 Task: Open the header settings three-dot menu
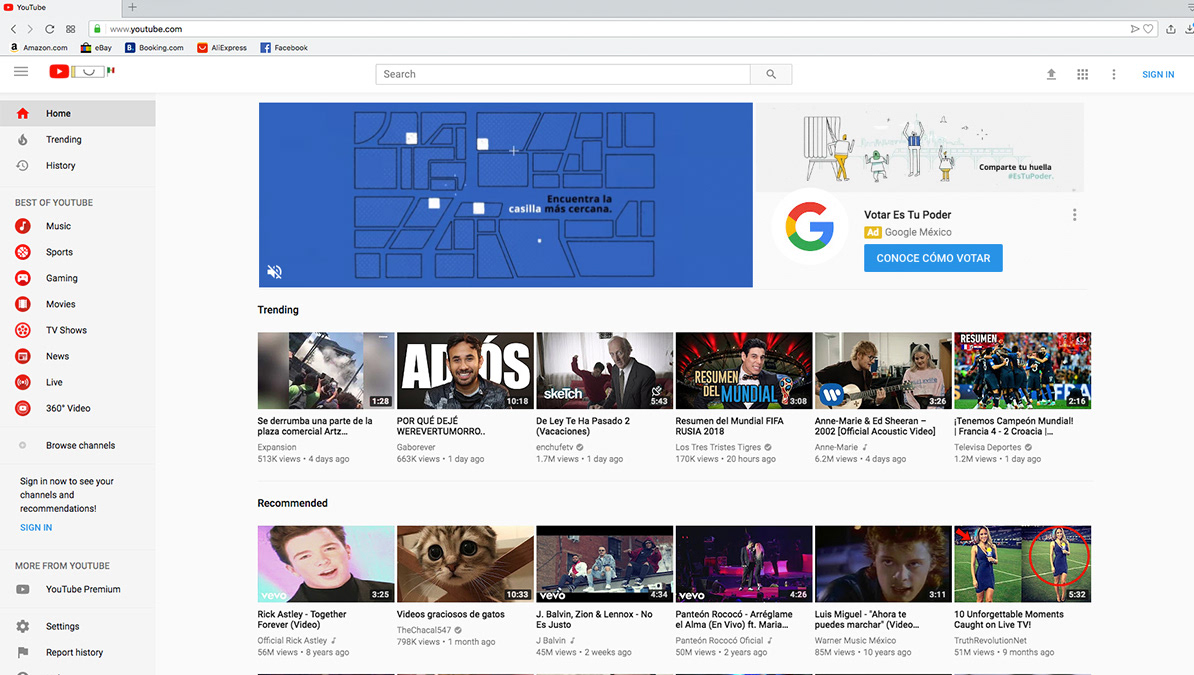1113,74
